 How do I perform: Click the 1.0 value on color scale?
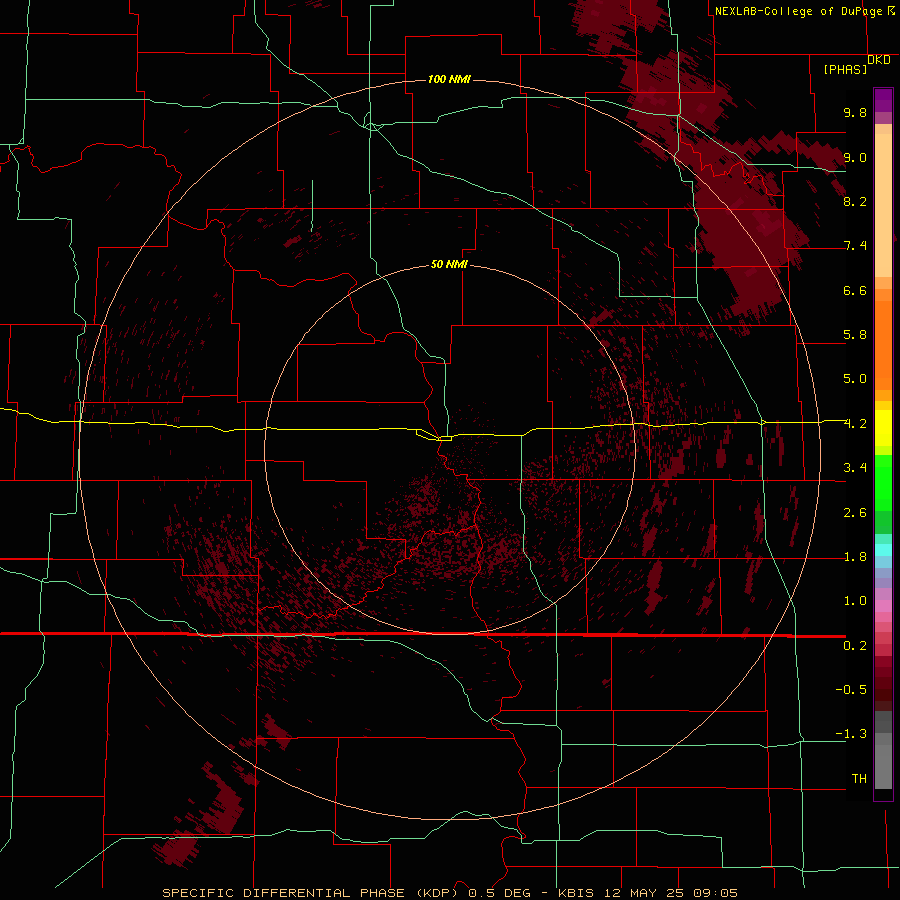click(x=855, y=601)
